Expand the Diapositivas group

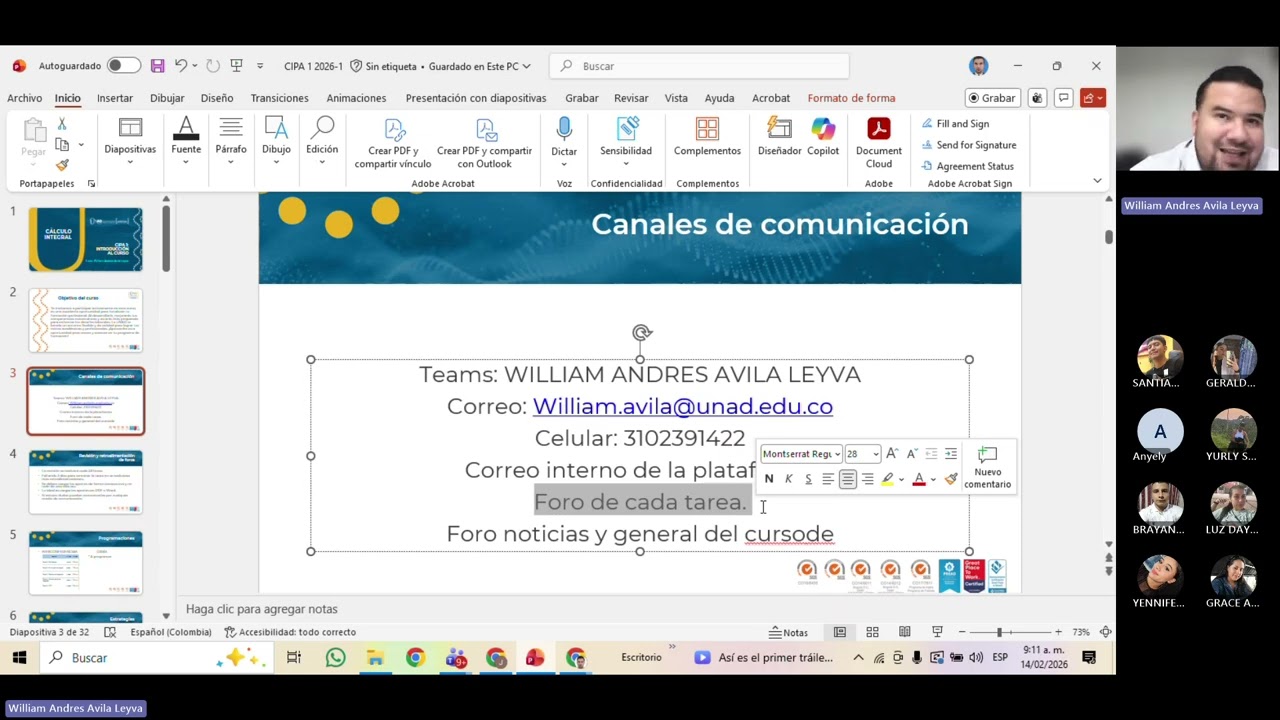pos(130,143)
